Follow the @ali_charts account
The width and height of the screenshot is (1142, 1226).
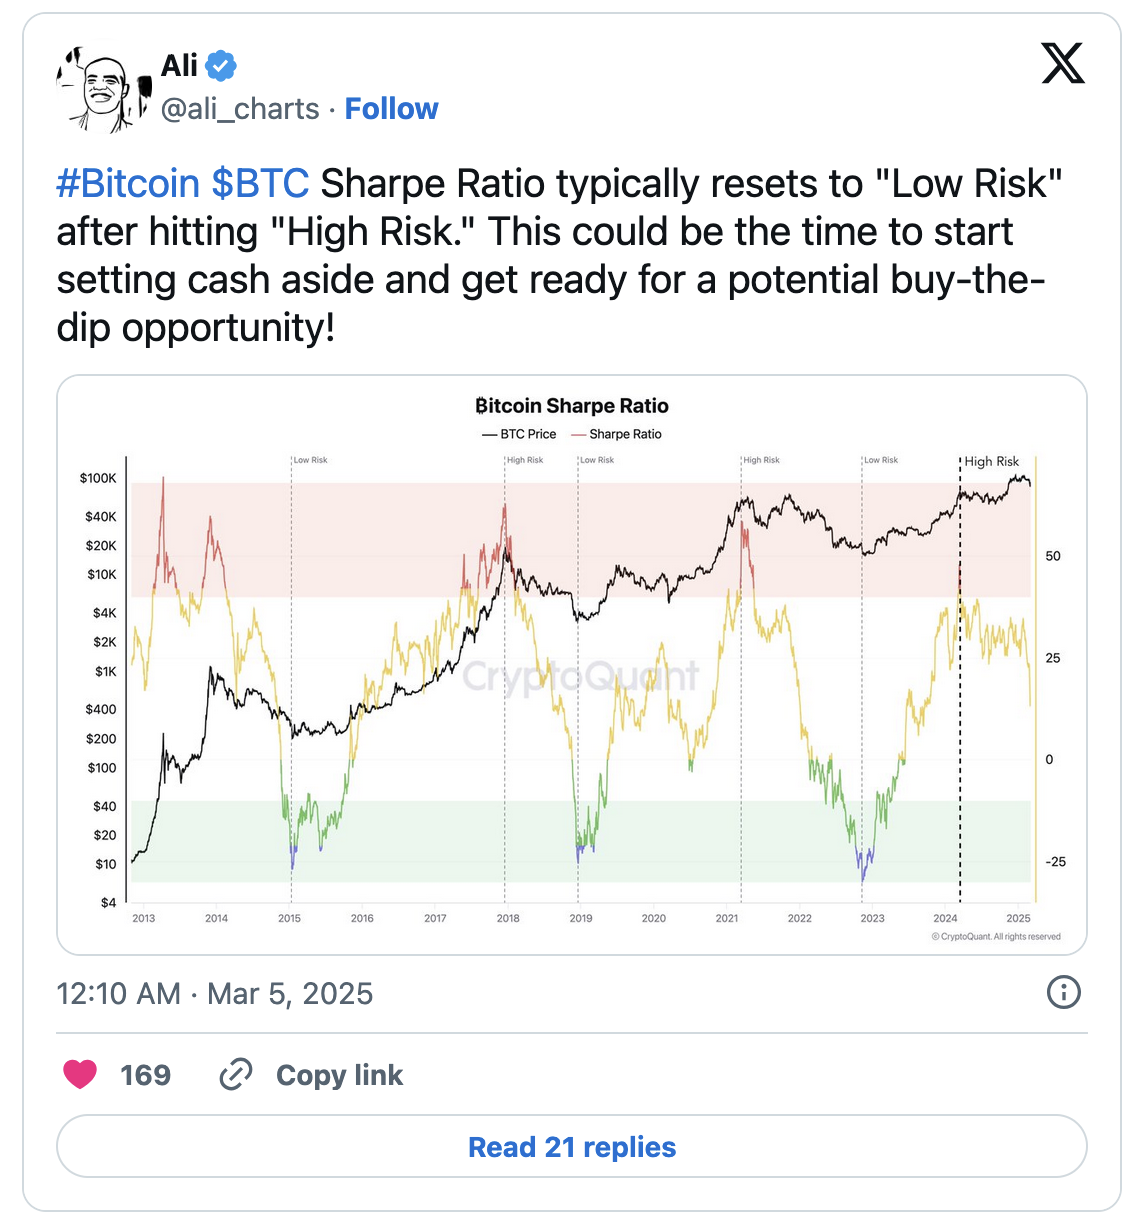[391, 109]
